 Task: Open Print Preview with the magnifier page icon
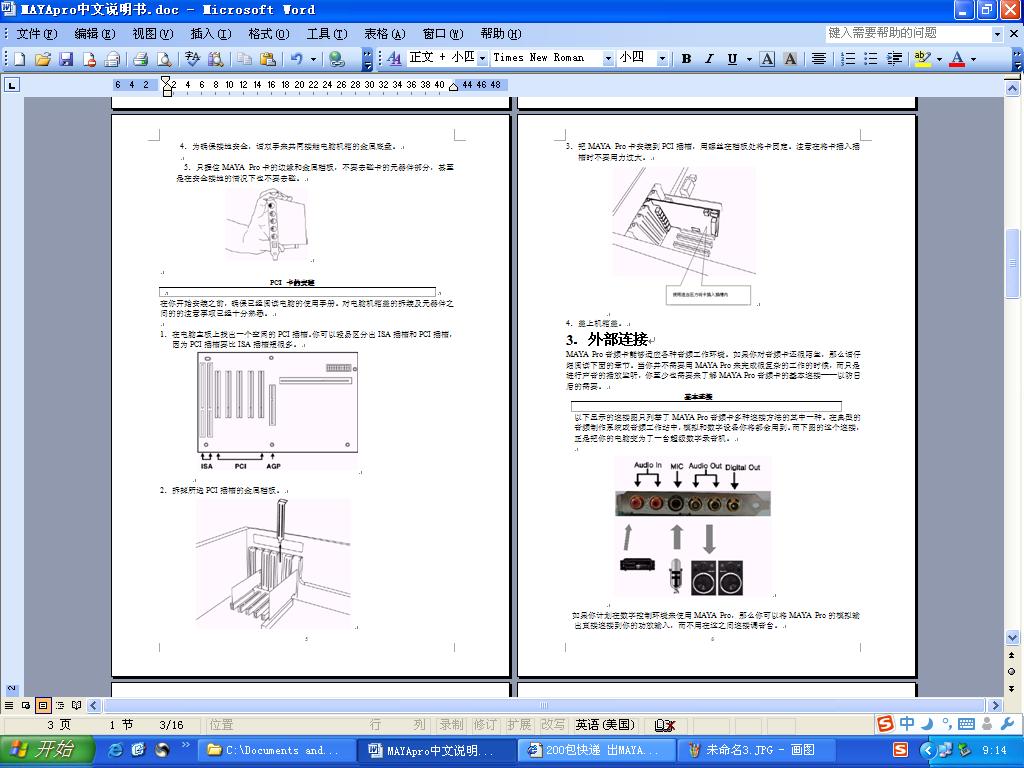tap(164, 59)
